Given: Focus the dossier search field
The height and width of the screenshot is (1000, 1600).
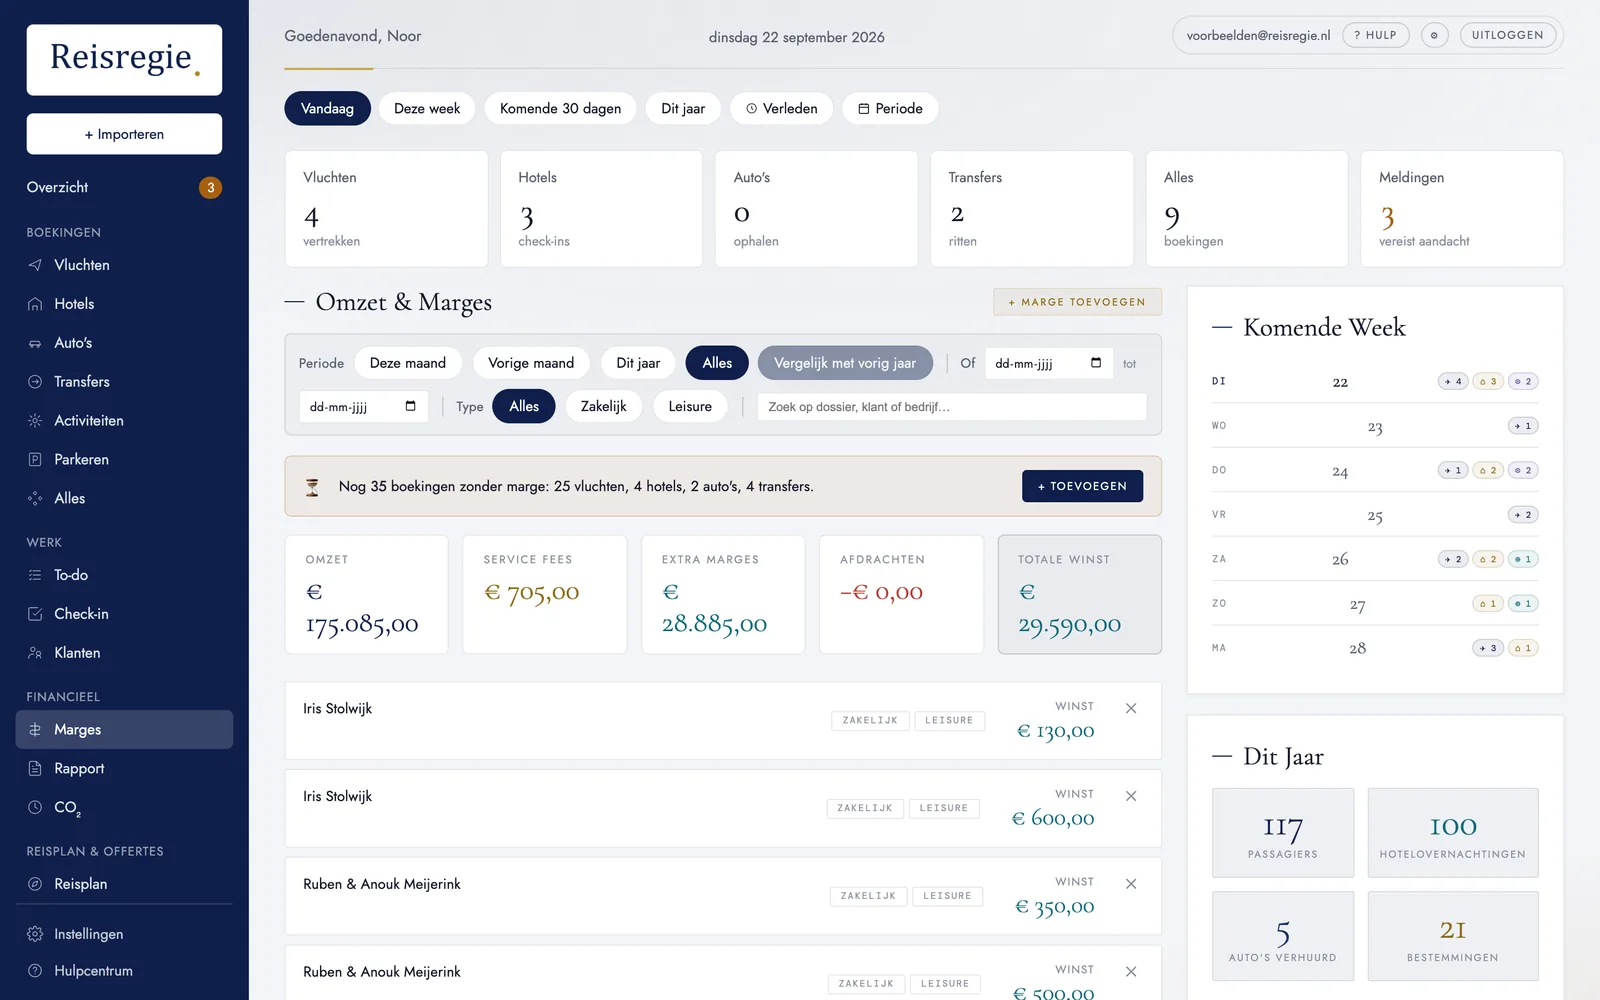Looking at the screenshot, I should (x=952, y=406).
